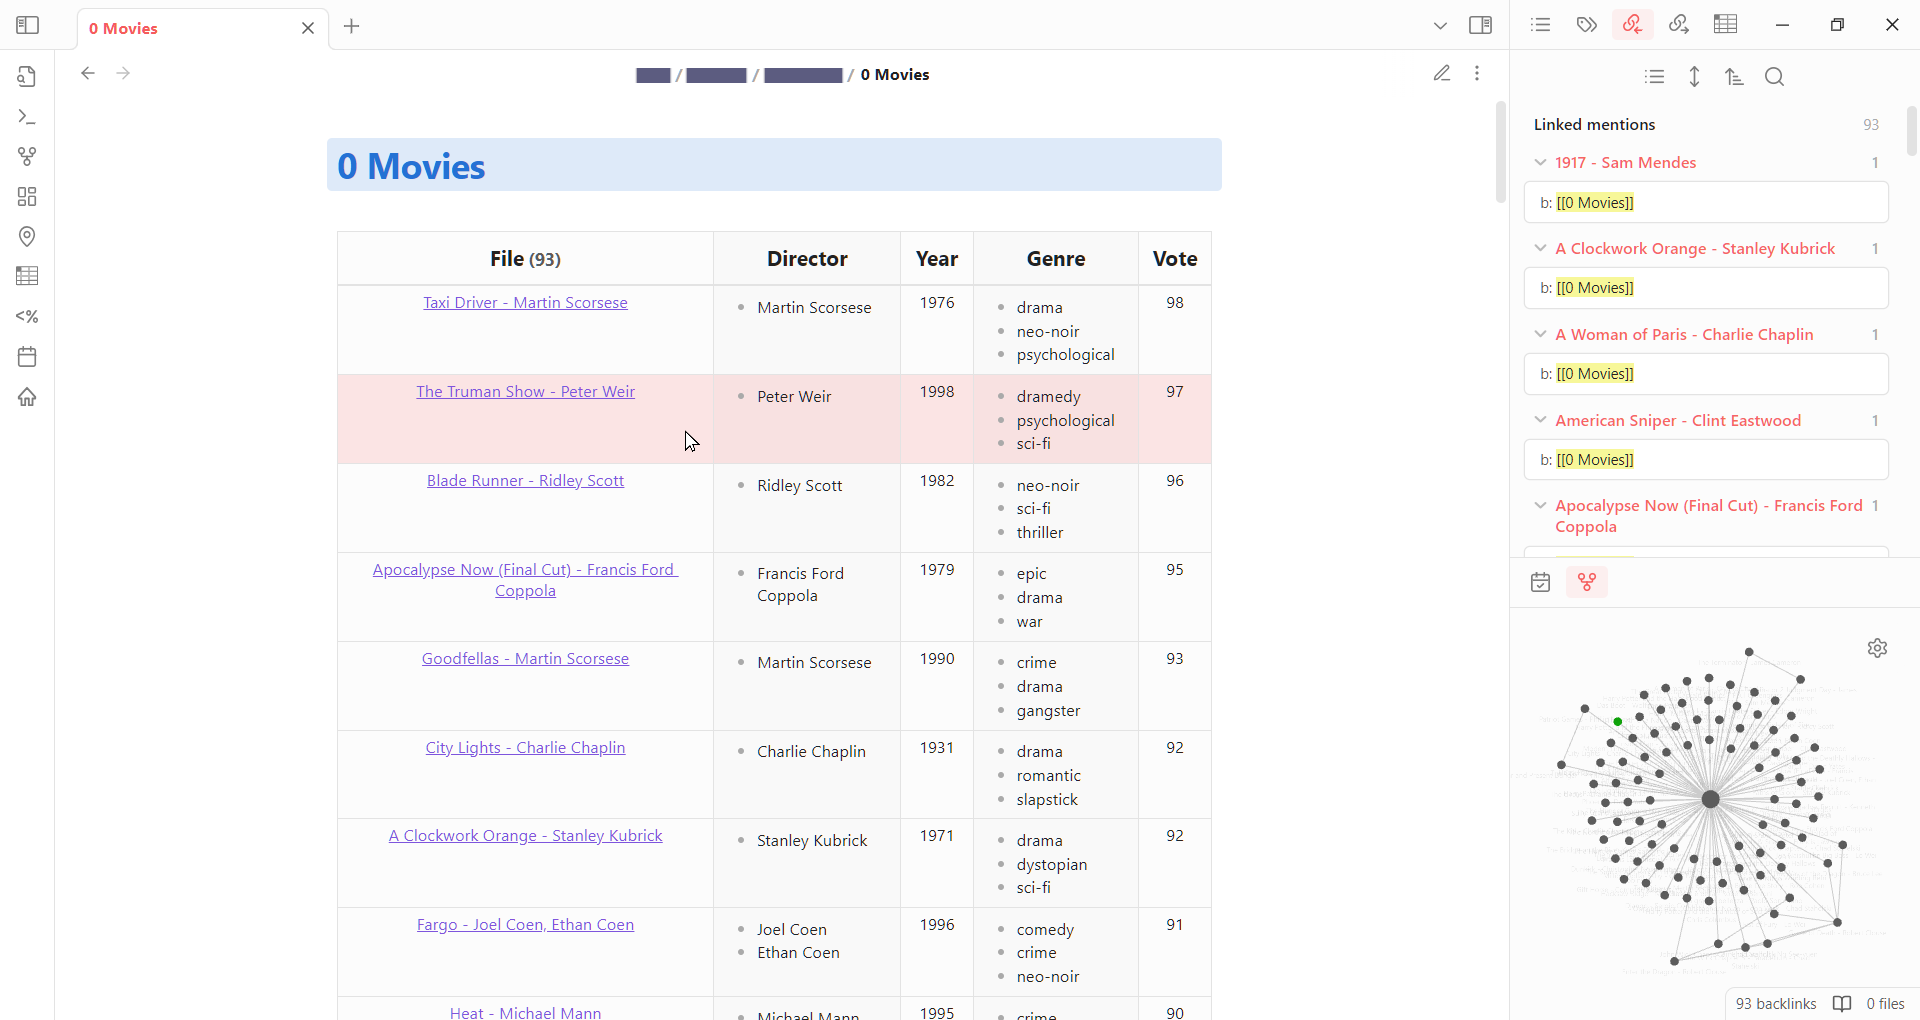Open Apocalypse Now (Final Cut) table link
Viewport: 1920px width, 1020px height.
point(525,580)
